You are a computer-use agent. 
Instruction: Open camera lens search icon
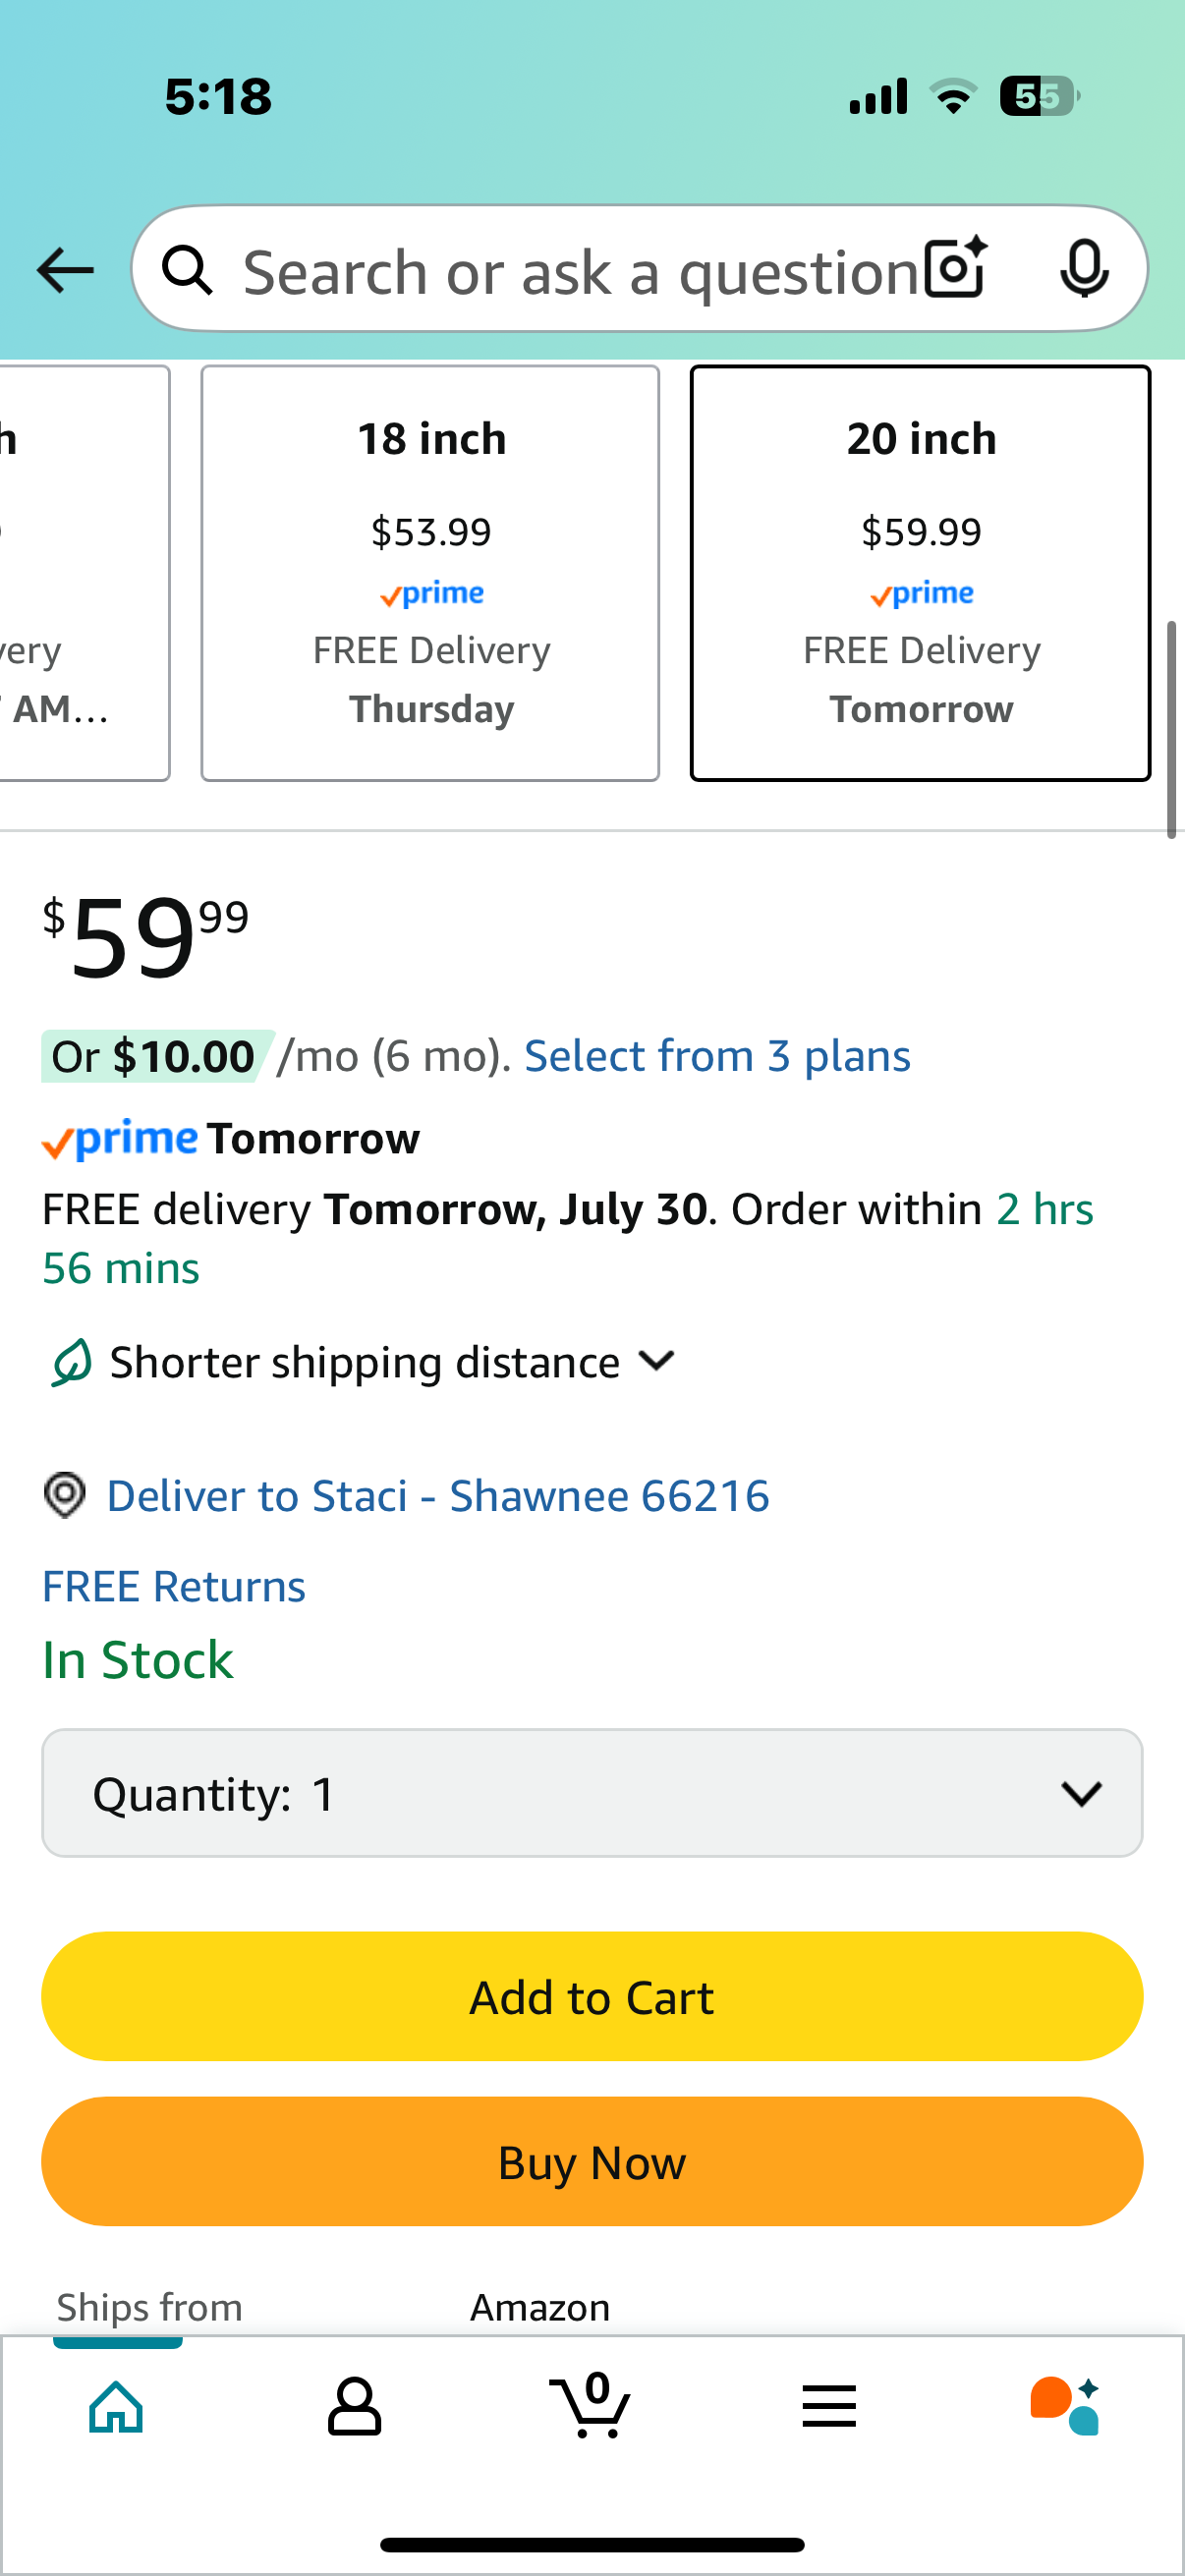[956, 268]
